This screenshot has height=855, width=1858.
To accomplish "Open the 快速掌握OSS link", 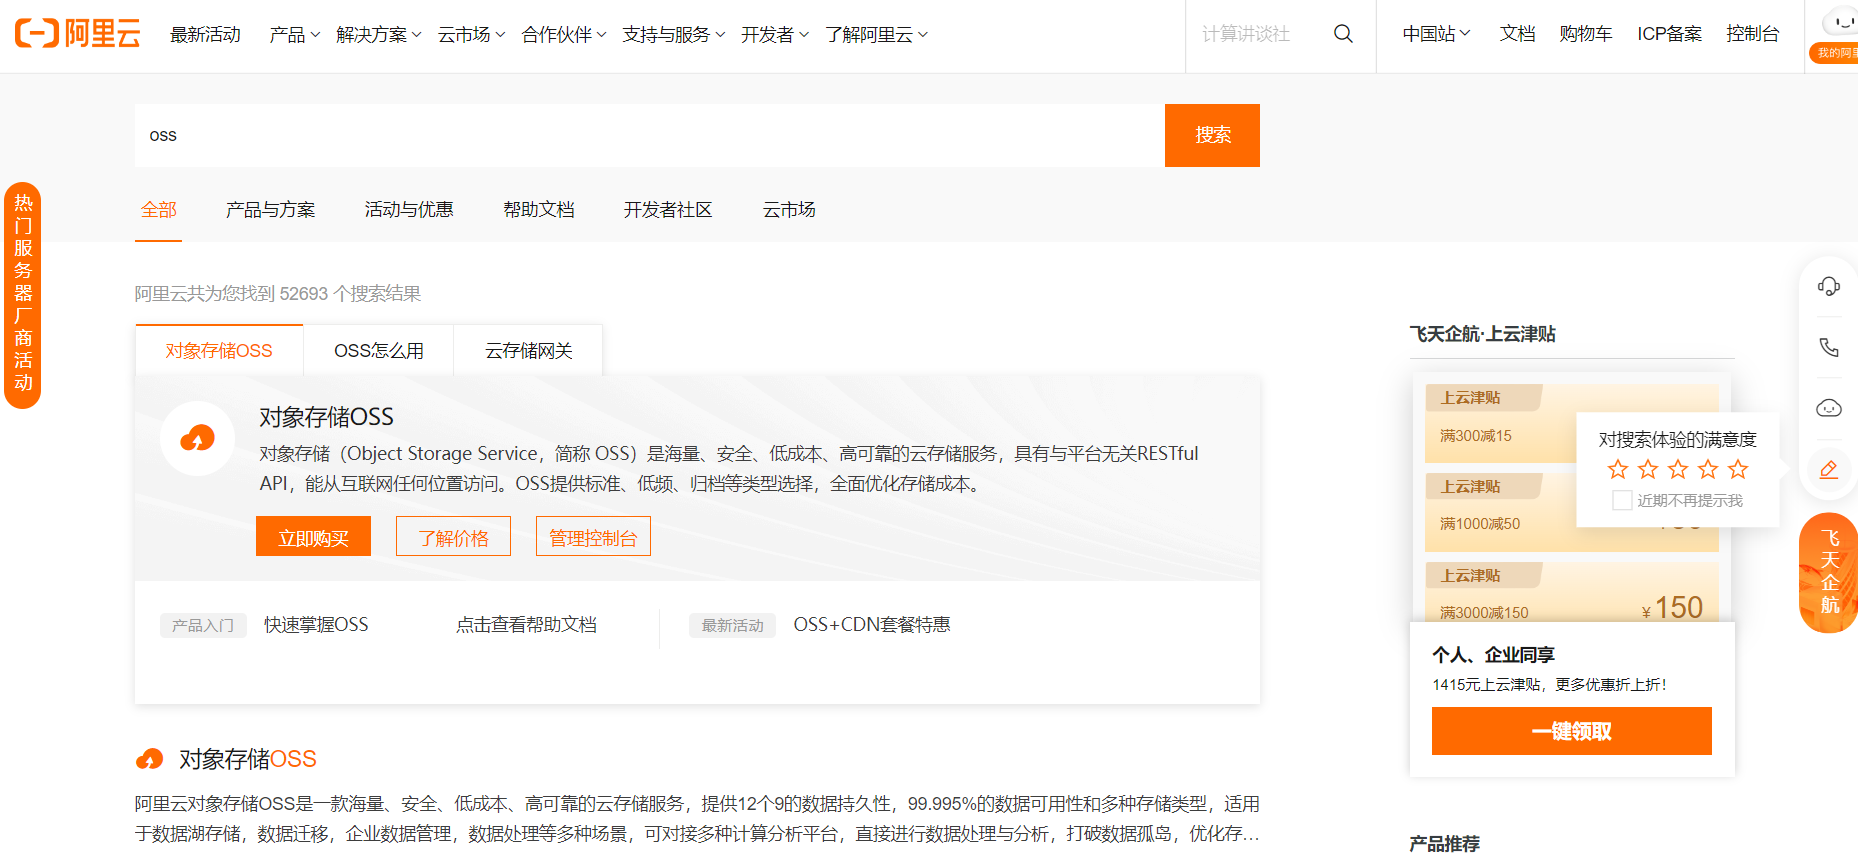I will click(316, 625).
